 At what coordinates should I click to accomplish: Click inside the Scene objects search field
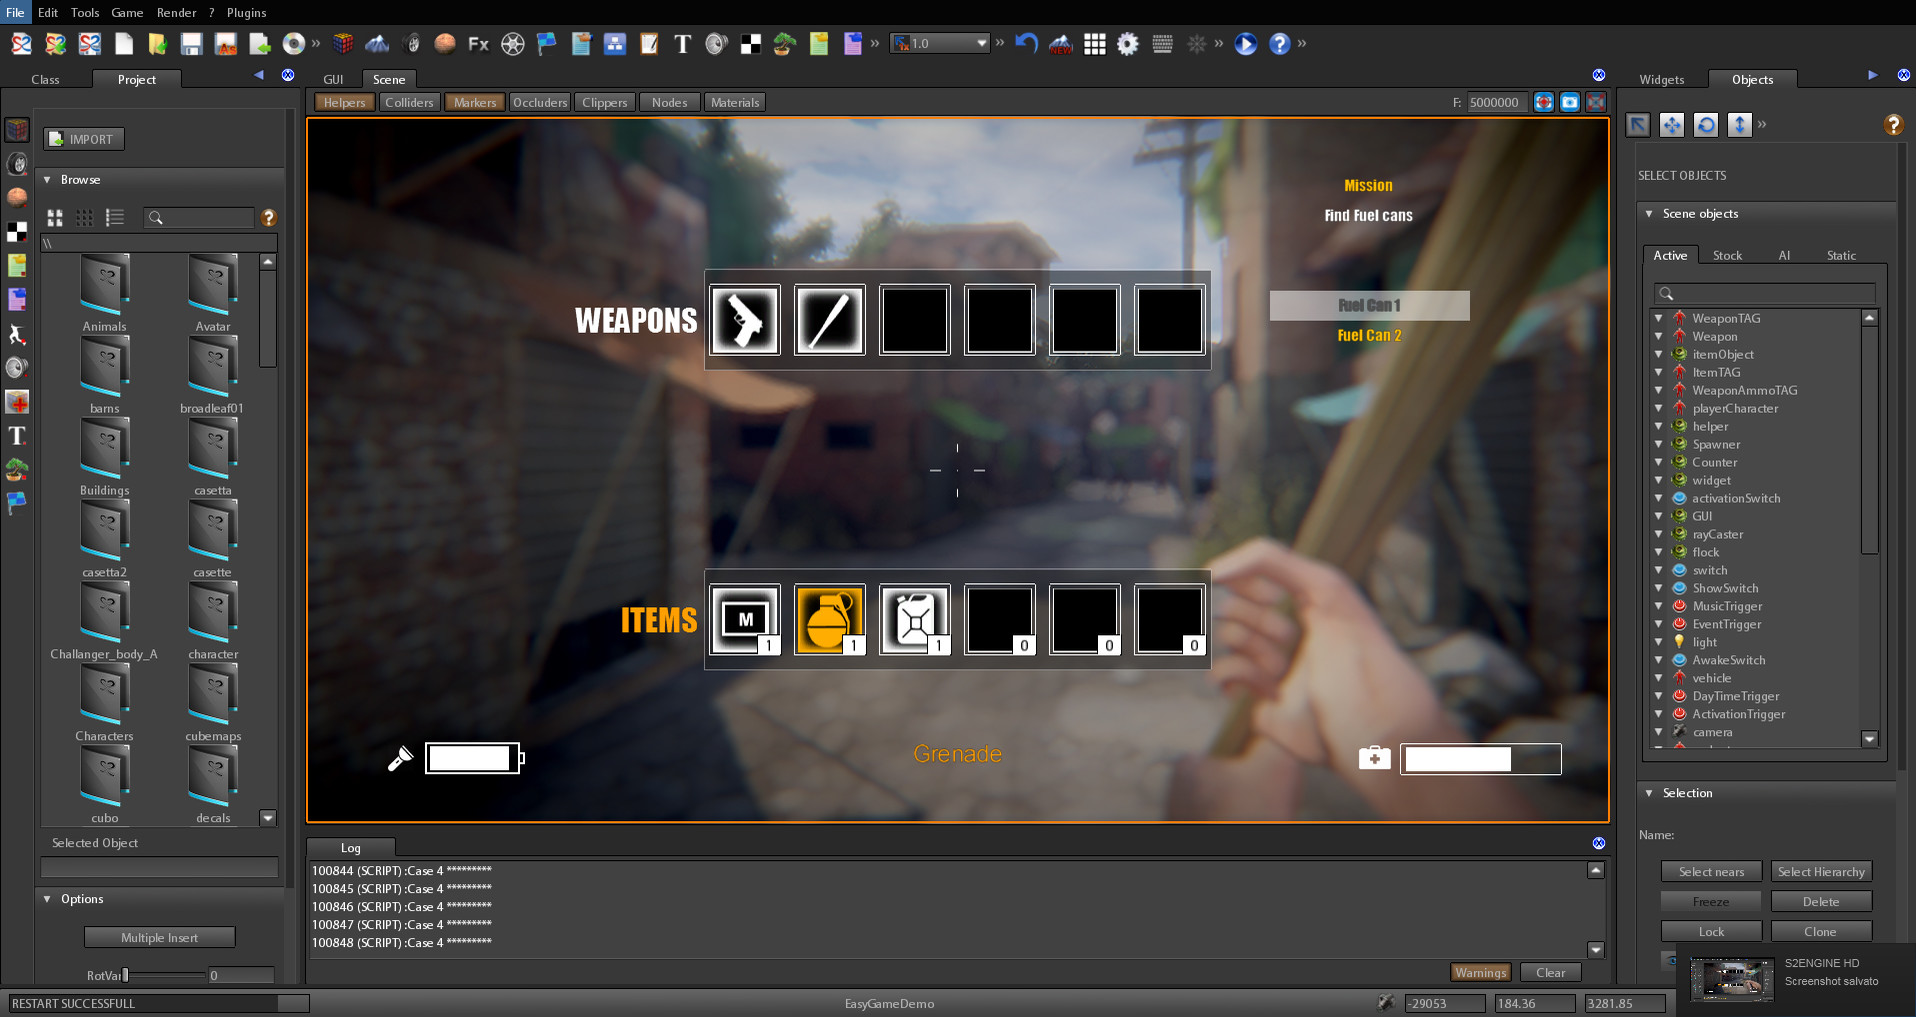pos(1770,293)
